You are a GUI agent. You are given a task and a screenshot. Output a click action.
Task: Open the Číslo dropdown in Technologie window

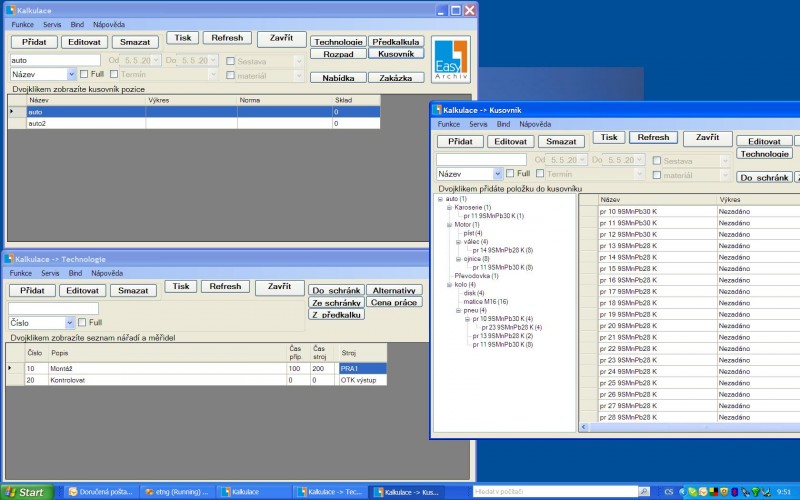coord(70,323)
